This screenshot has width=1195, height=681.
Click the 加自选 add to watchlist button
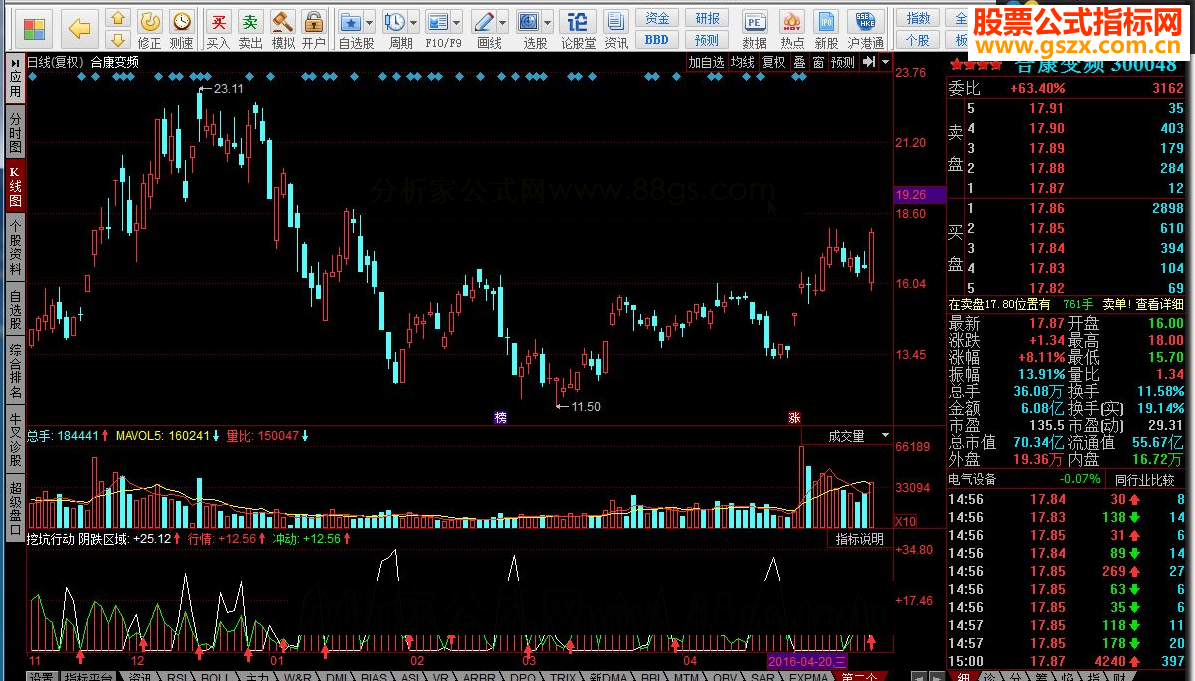coord(706,62)
